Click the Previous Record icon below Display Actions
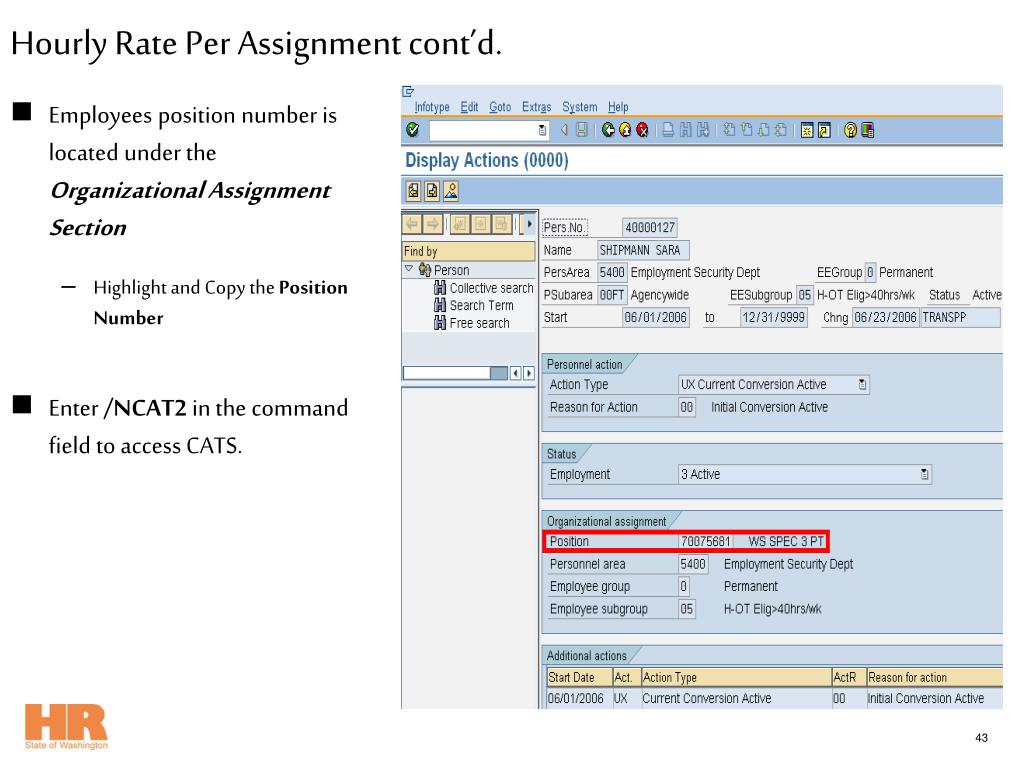 [413, 191]
